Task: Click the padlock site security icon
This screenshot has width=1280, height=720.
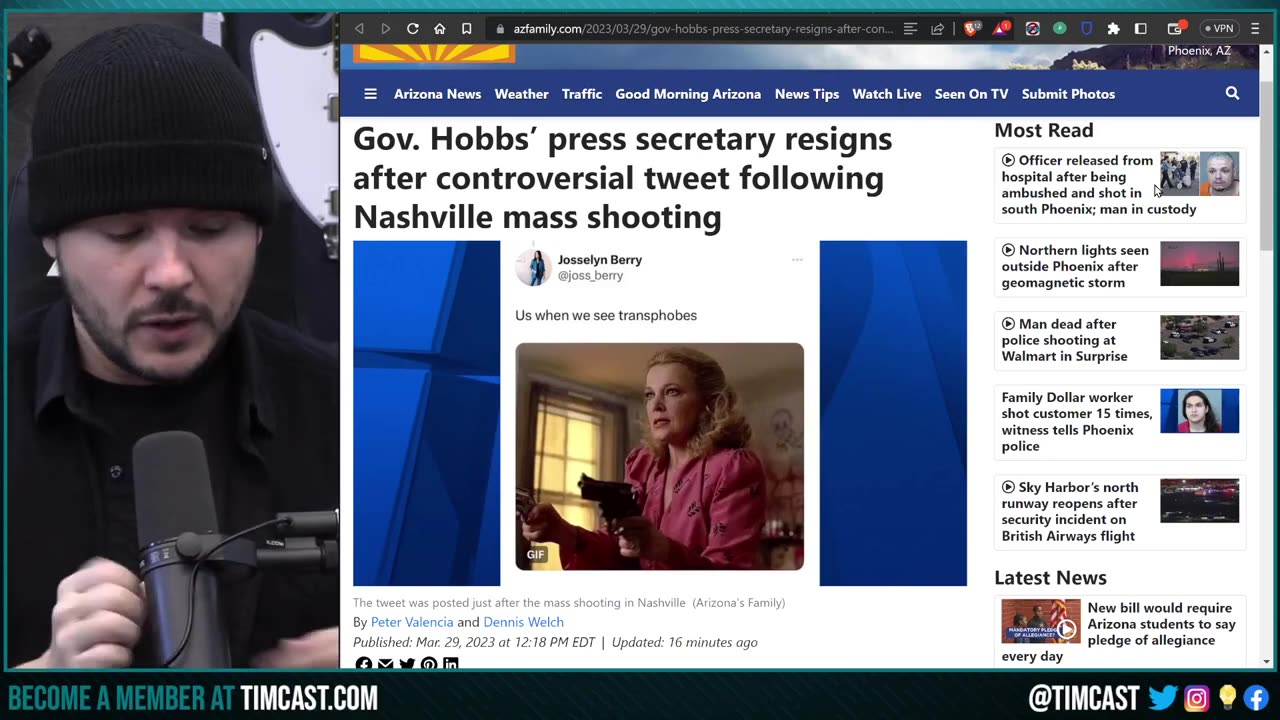Action: [500, 29]
